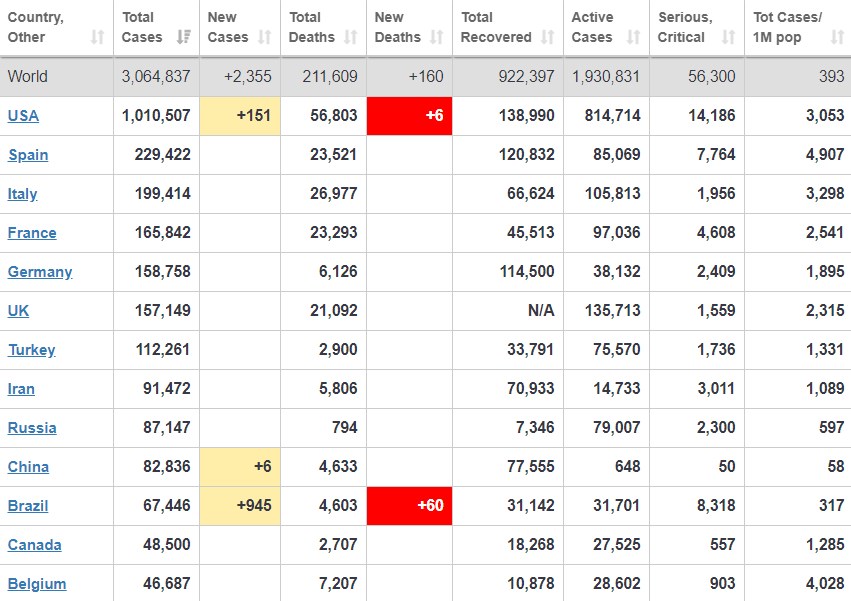
Task: Click Brazil new cases cell +945
Action: point(240,505)
